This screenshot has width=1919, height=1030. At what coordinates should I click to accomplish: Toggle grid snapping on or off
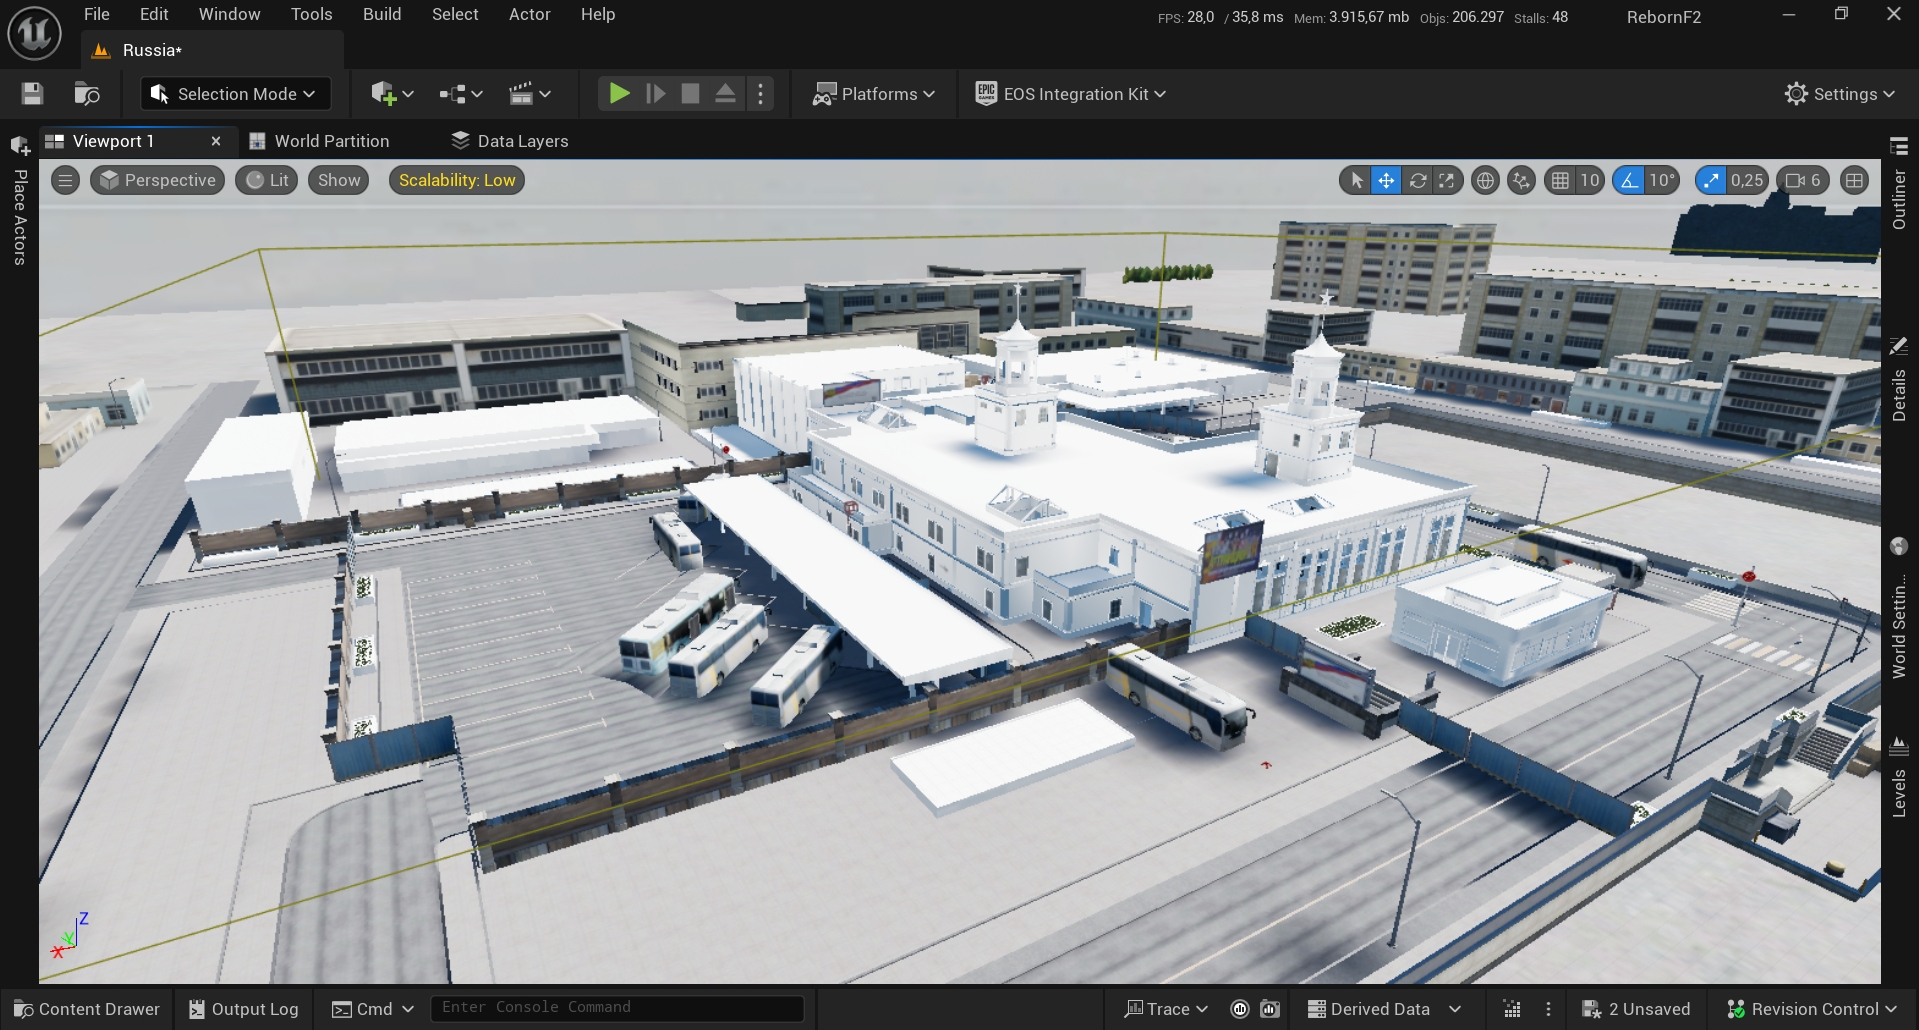point(1560,181)
